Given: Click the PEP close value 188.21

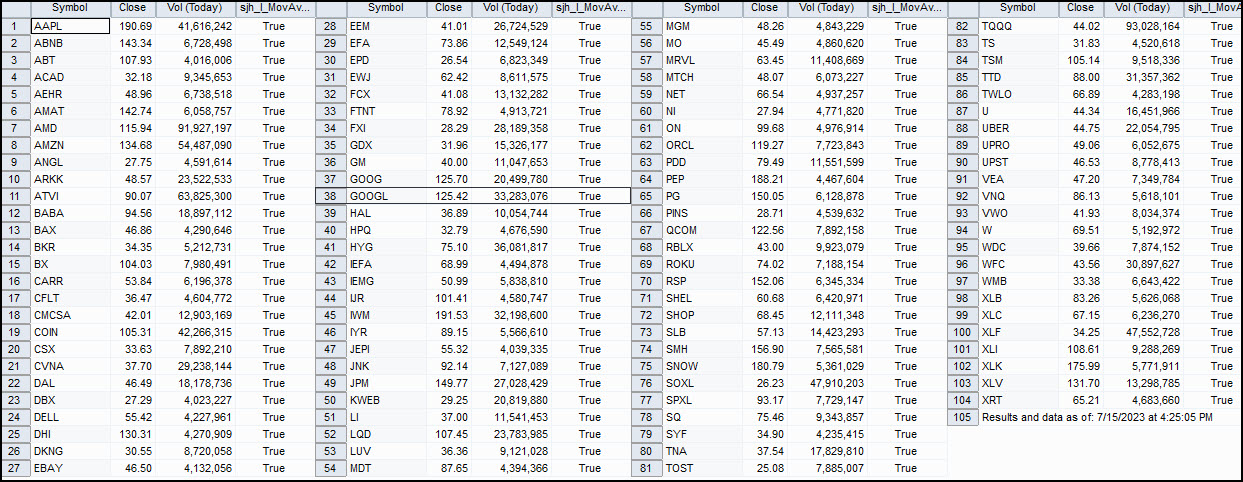Looking at the screenshot, I should tap(764, 179).
